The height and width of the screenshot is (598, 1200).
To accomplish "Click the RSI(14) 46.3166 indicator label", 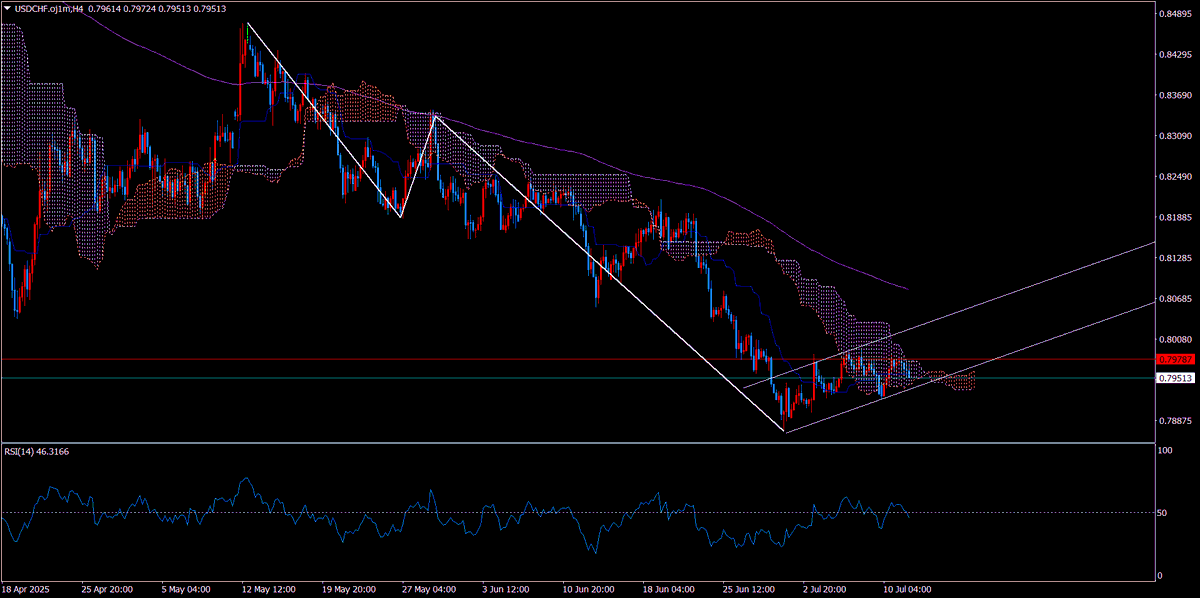I will (x=35, y=452).
